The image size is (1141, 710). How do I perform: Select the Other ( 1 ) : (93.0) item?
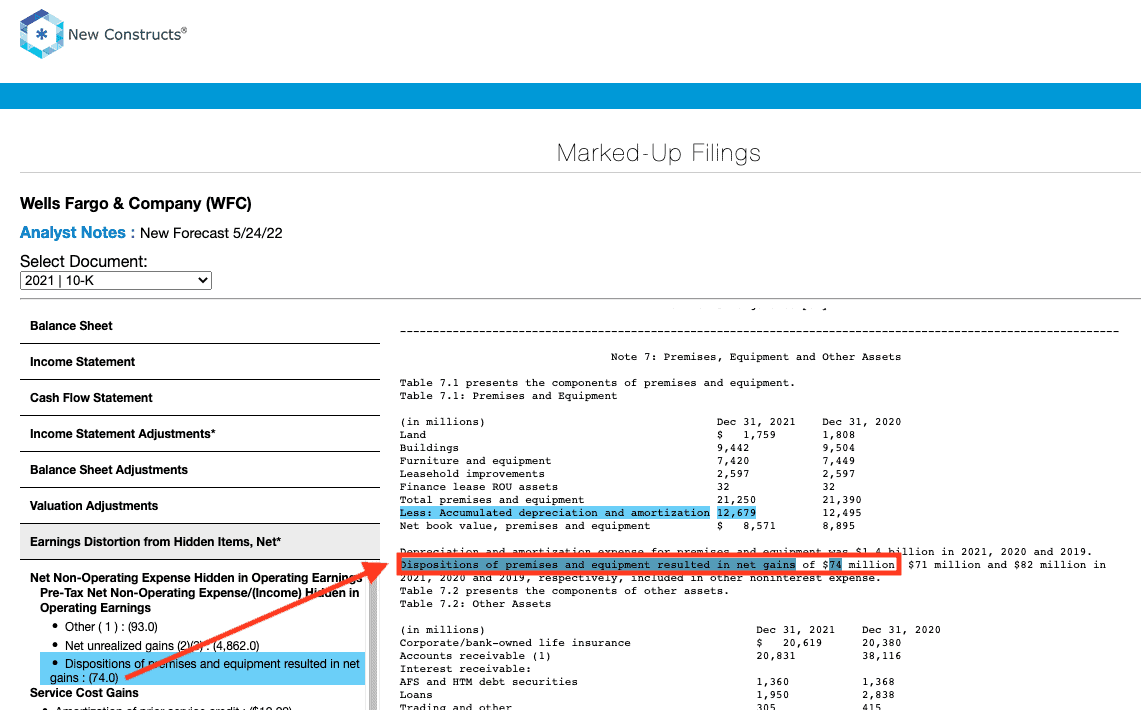pos(111,627)
